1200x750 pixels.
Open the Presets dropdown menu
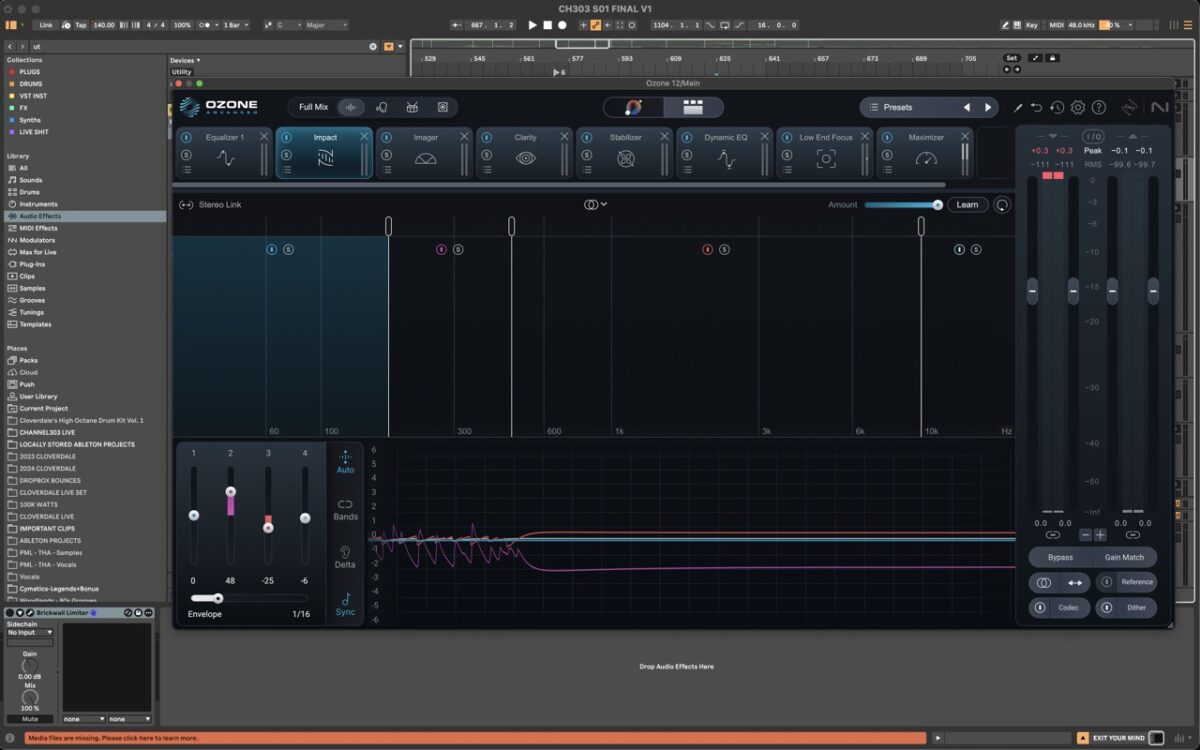pyautogui.click(x=897, y=107)
